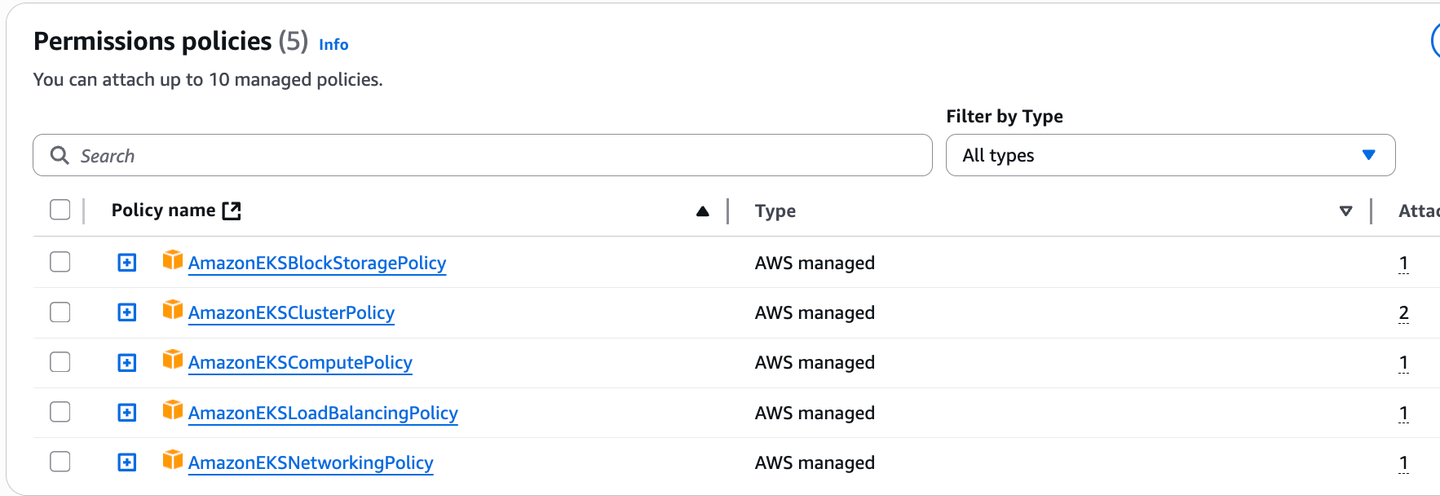Check the AmazonEKSBlockStoragePolicy row checkbox
This screenshot has height=496, width=1440.
click(60, 262)
